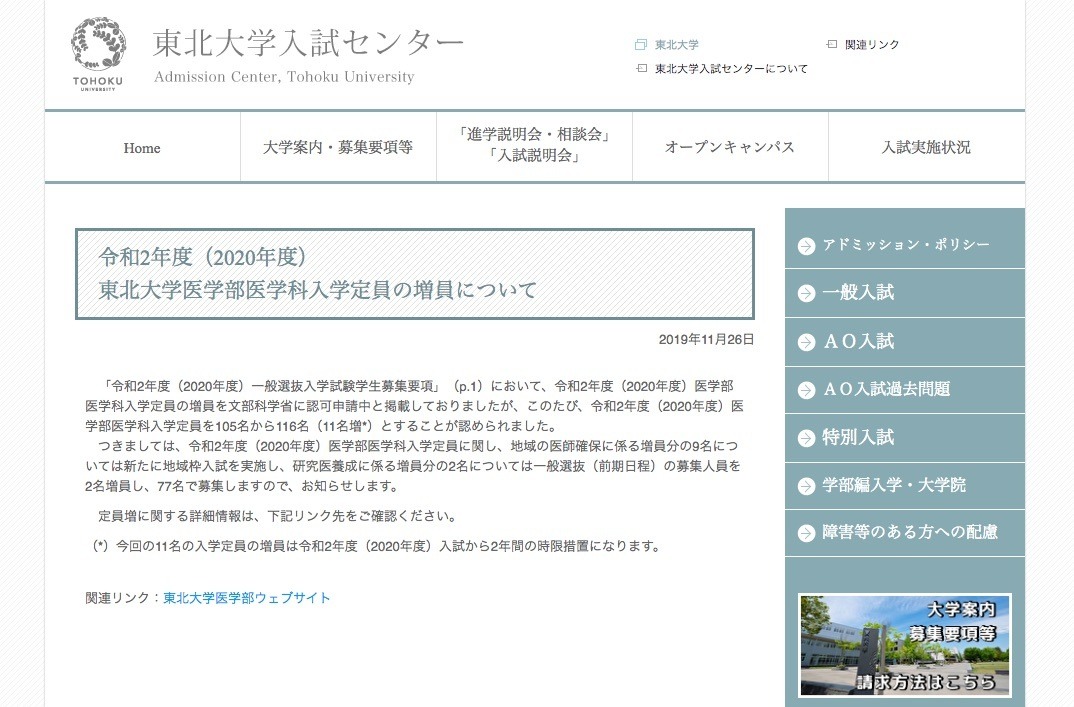Click the 東北大学入試センター site title
1074x707 pixels.
coord(308,43)
